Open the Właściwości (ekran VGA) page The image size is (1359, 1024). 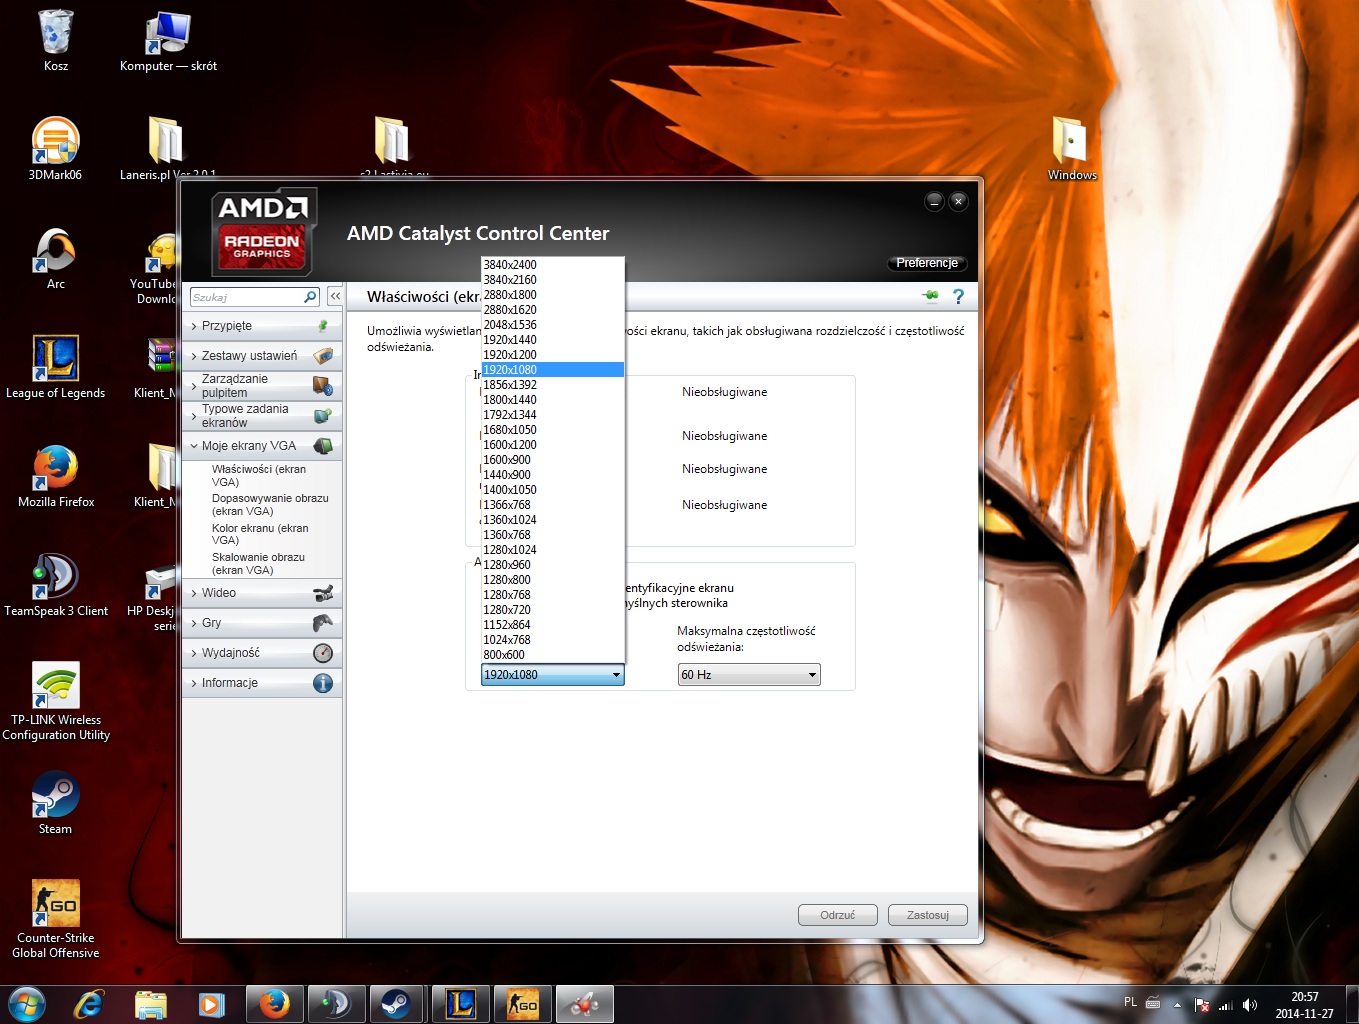(259, 475)
